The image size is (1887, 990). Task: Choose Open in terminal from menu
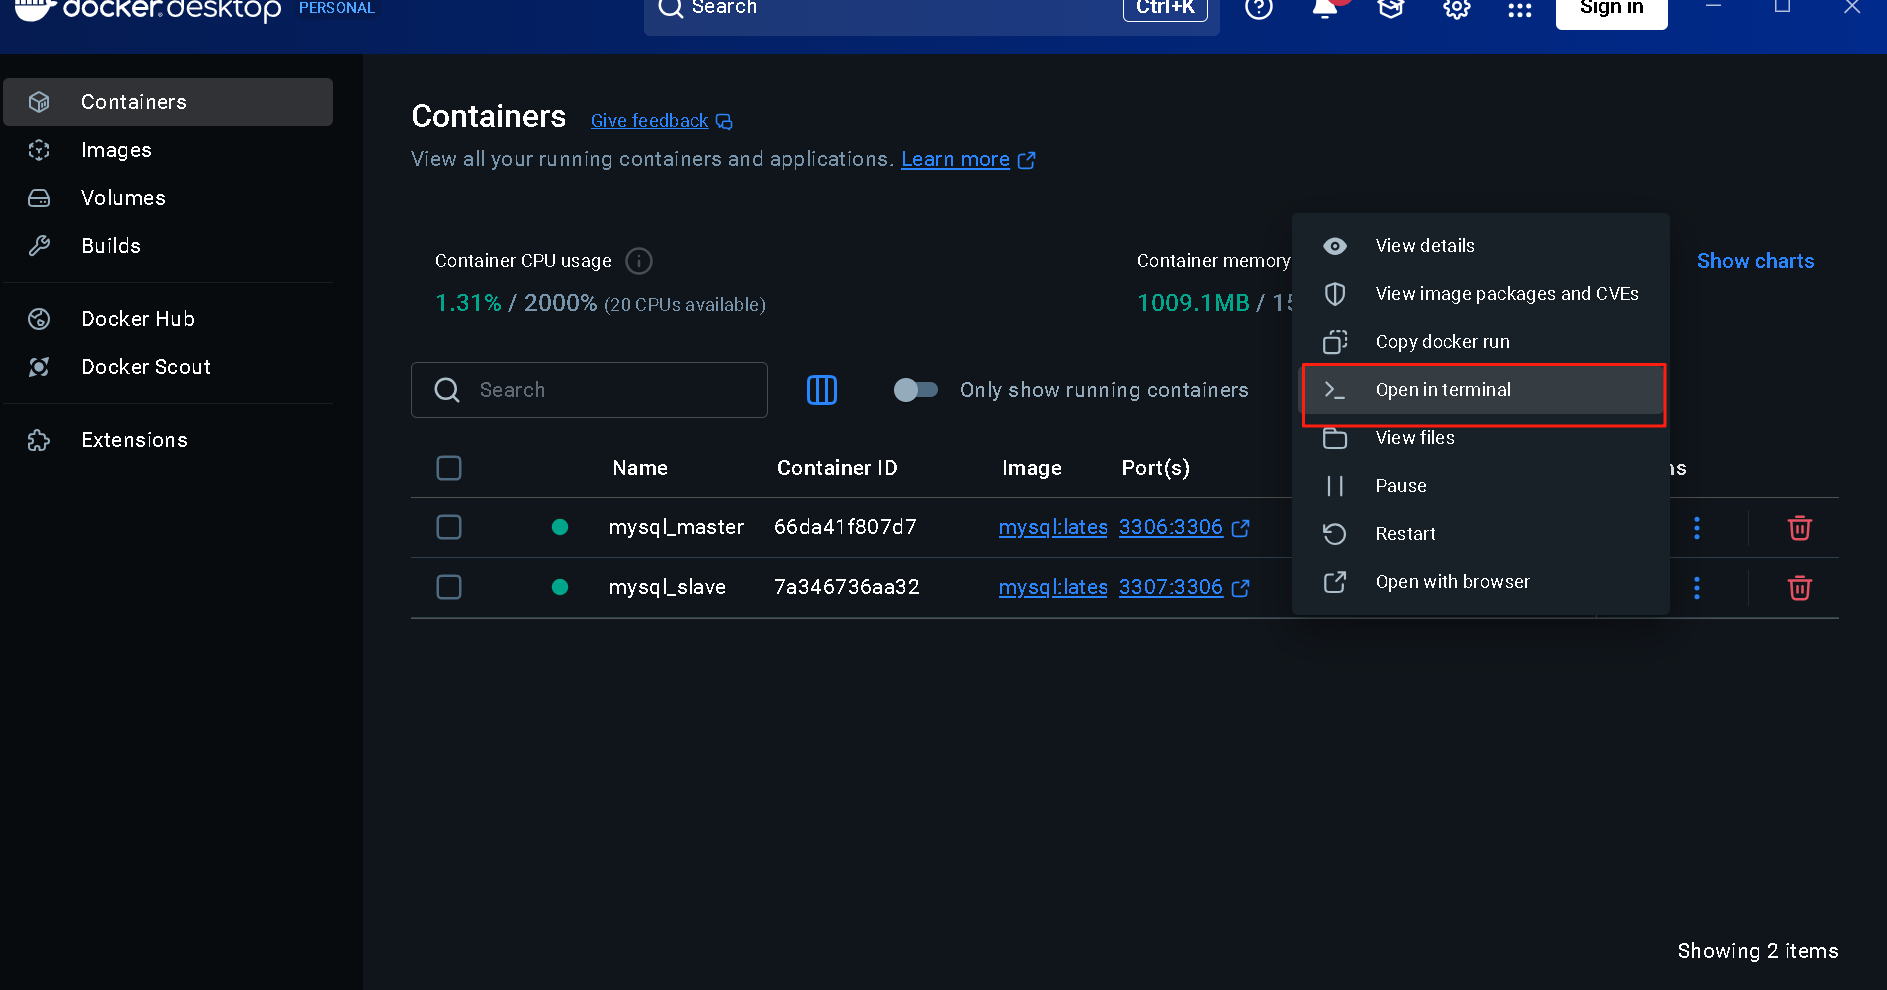click(1442, 390)
